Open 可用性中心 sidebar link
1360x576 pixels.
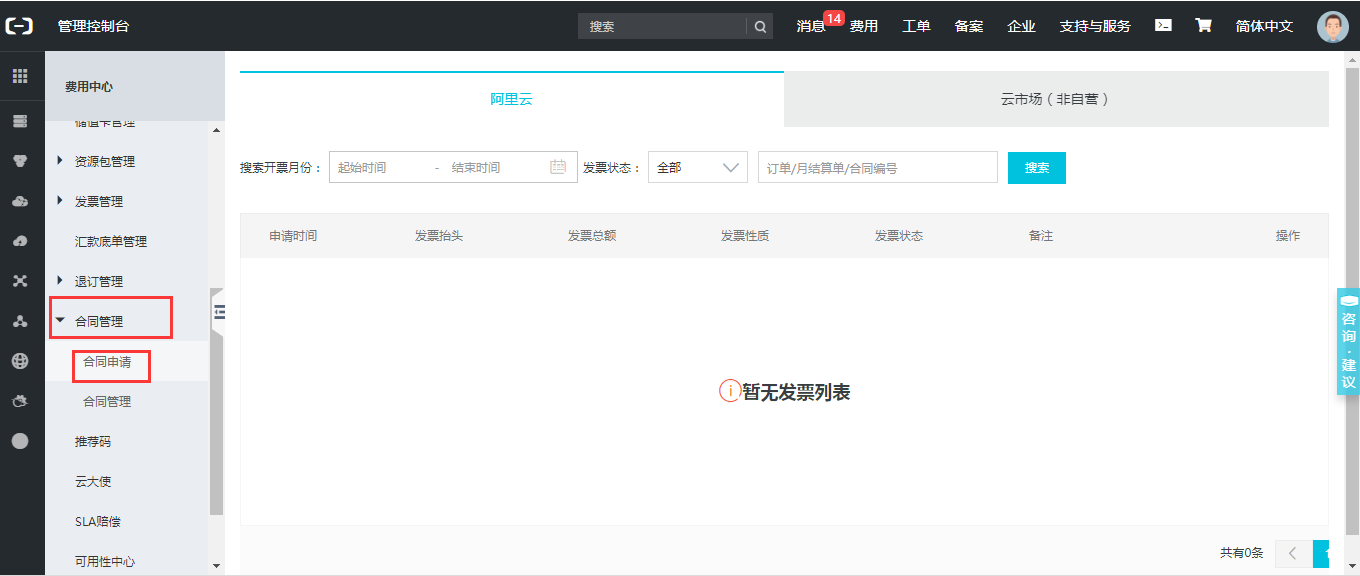point(105,562)
